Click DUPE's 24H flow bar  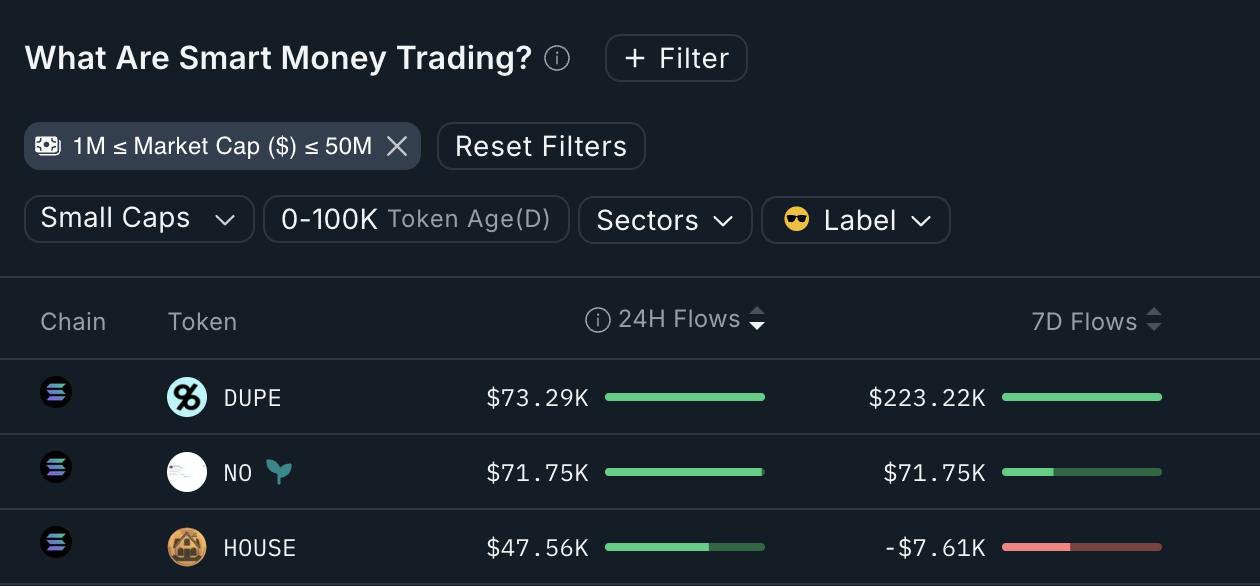(x=685, y=397)
